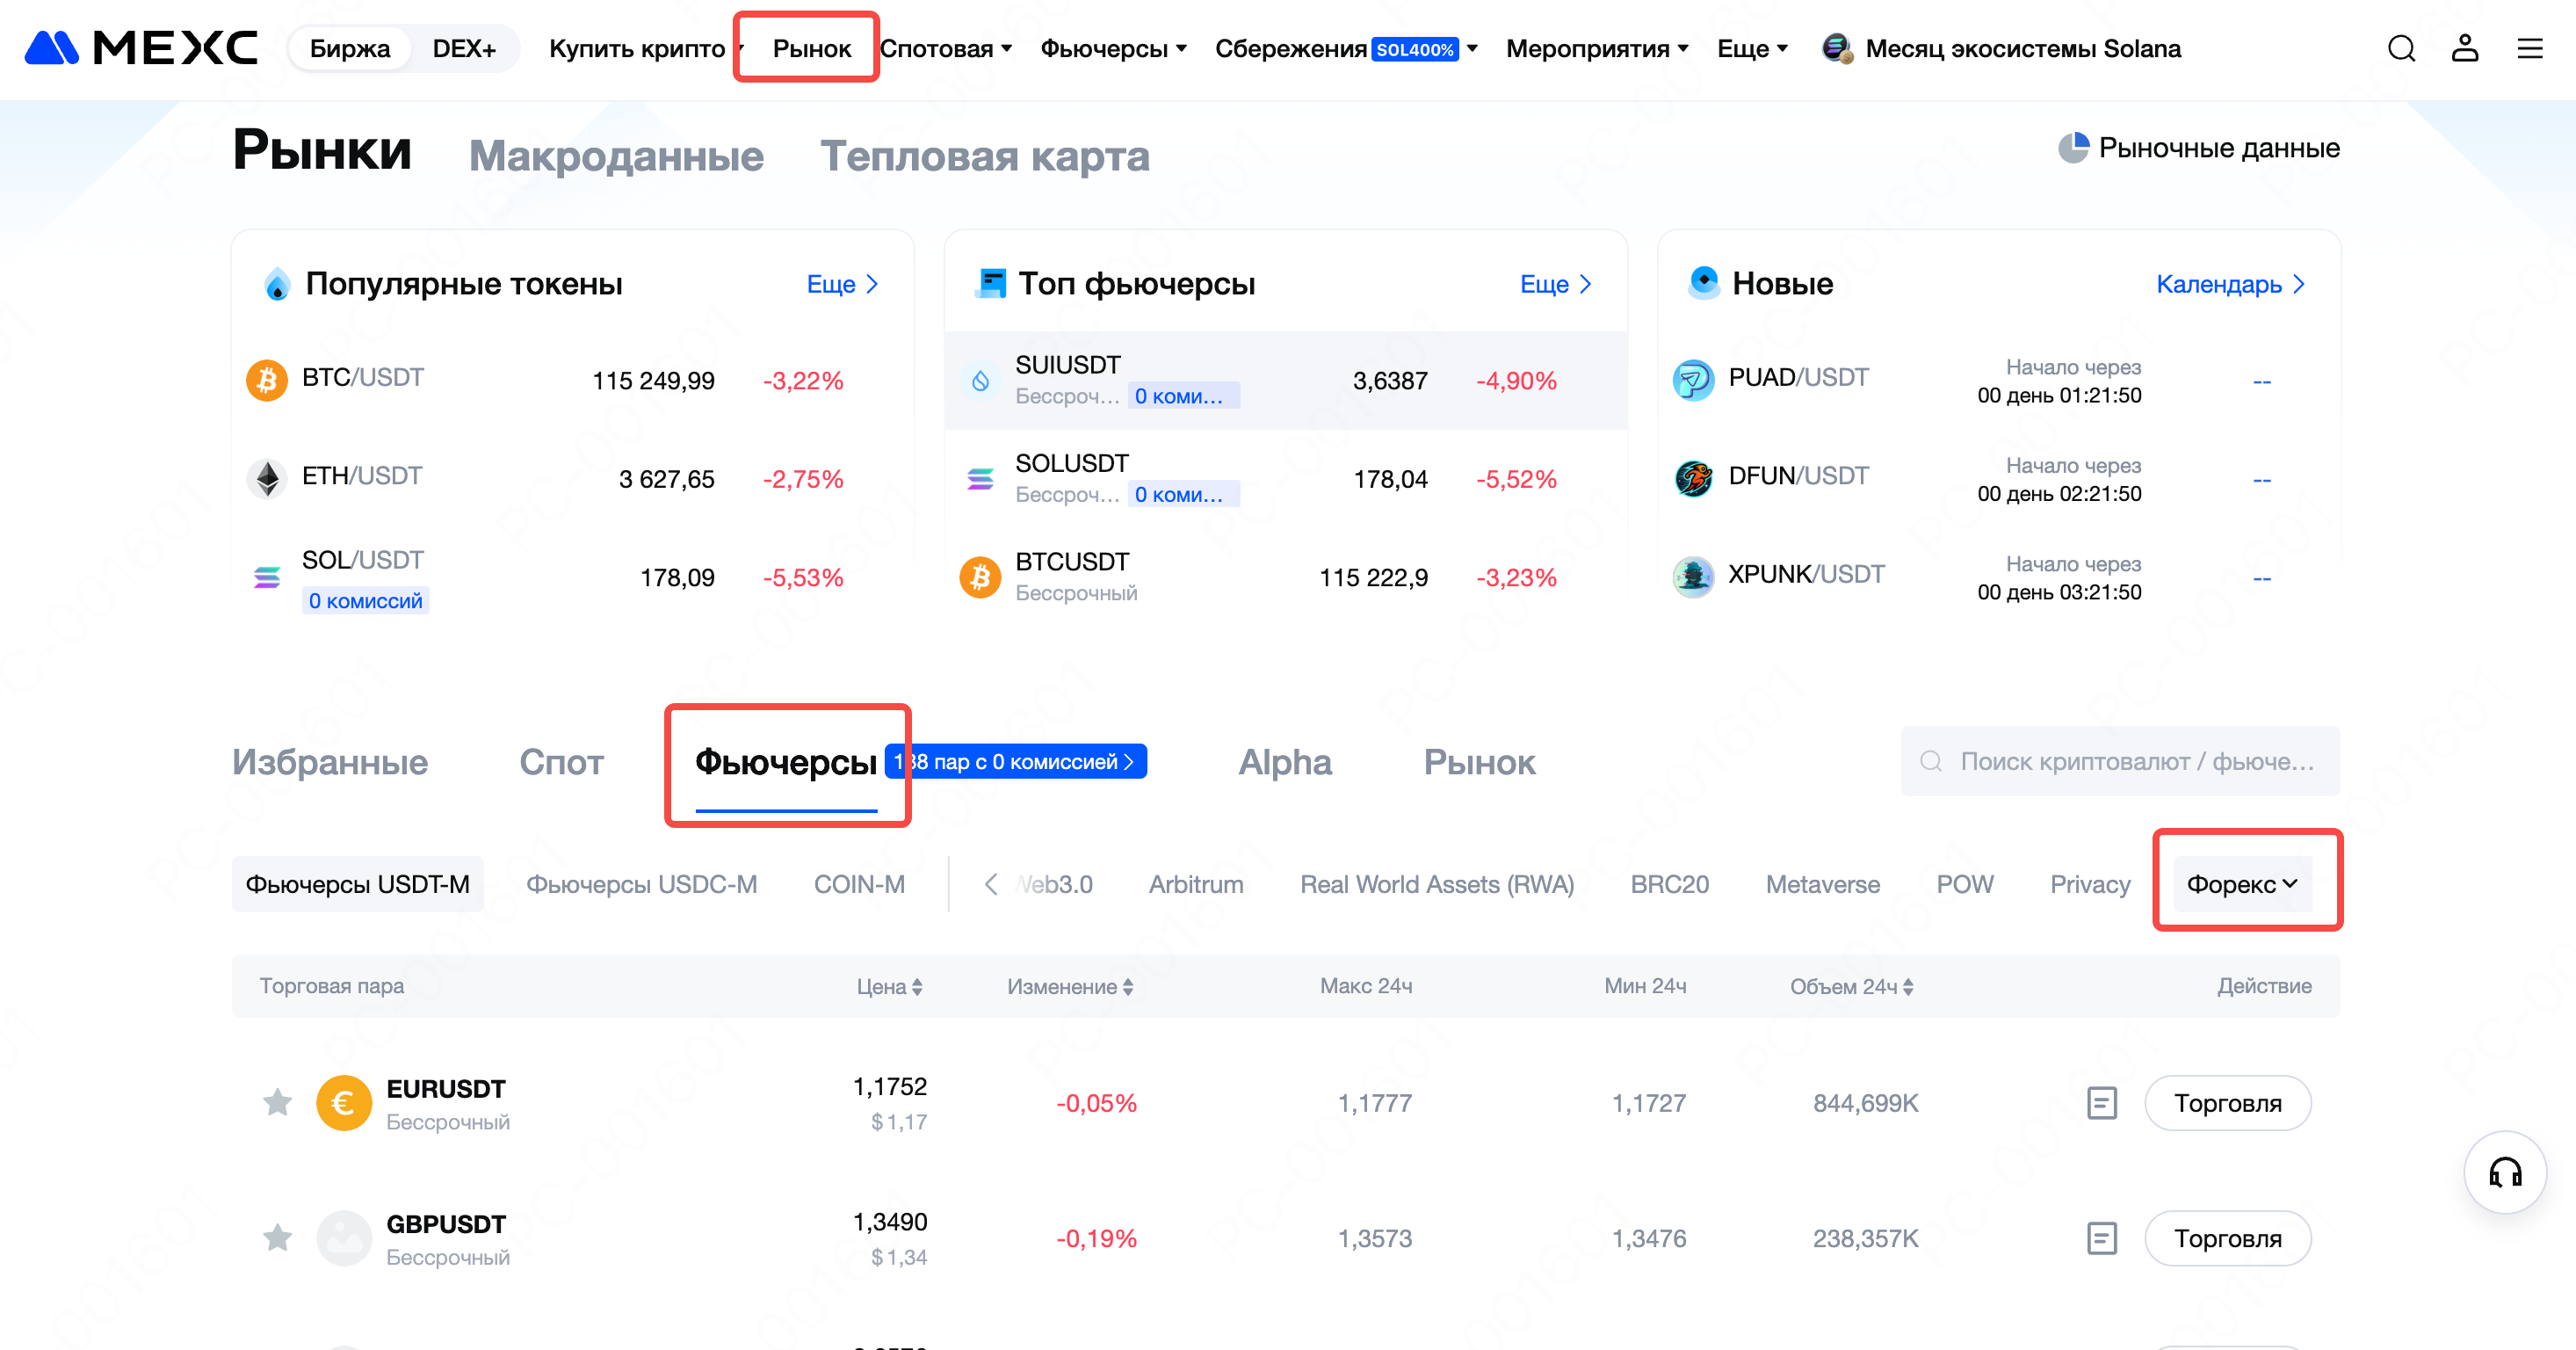Screen dimensions: 2576x1350
Task: Select the Фьючерсы USDC-M filter
Action: pos(641,884)
